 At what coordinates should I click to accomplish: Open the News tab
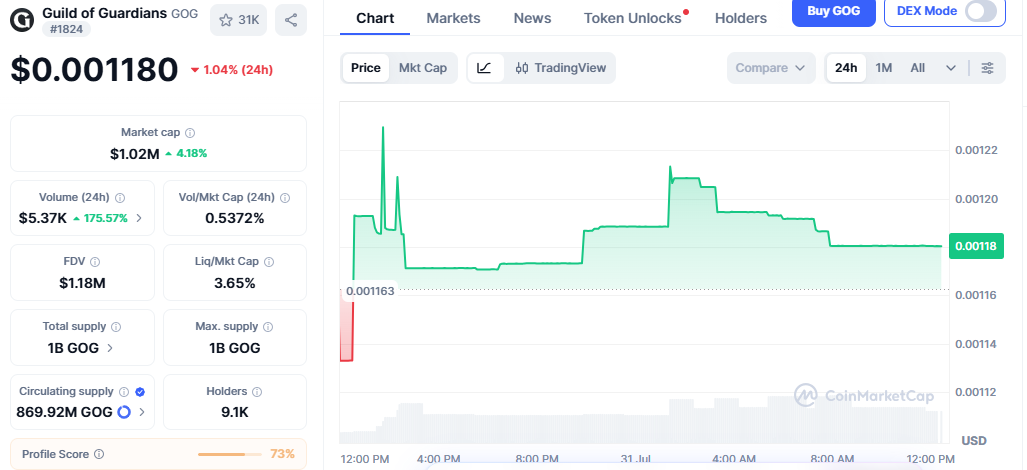532,18
